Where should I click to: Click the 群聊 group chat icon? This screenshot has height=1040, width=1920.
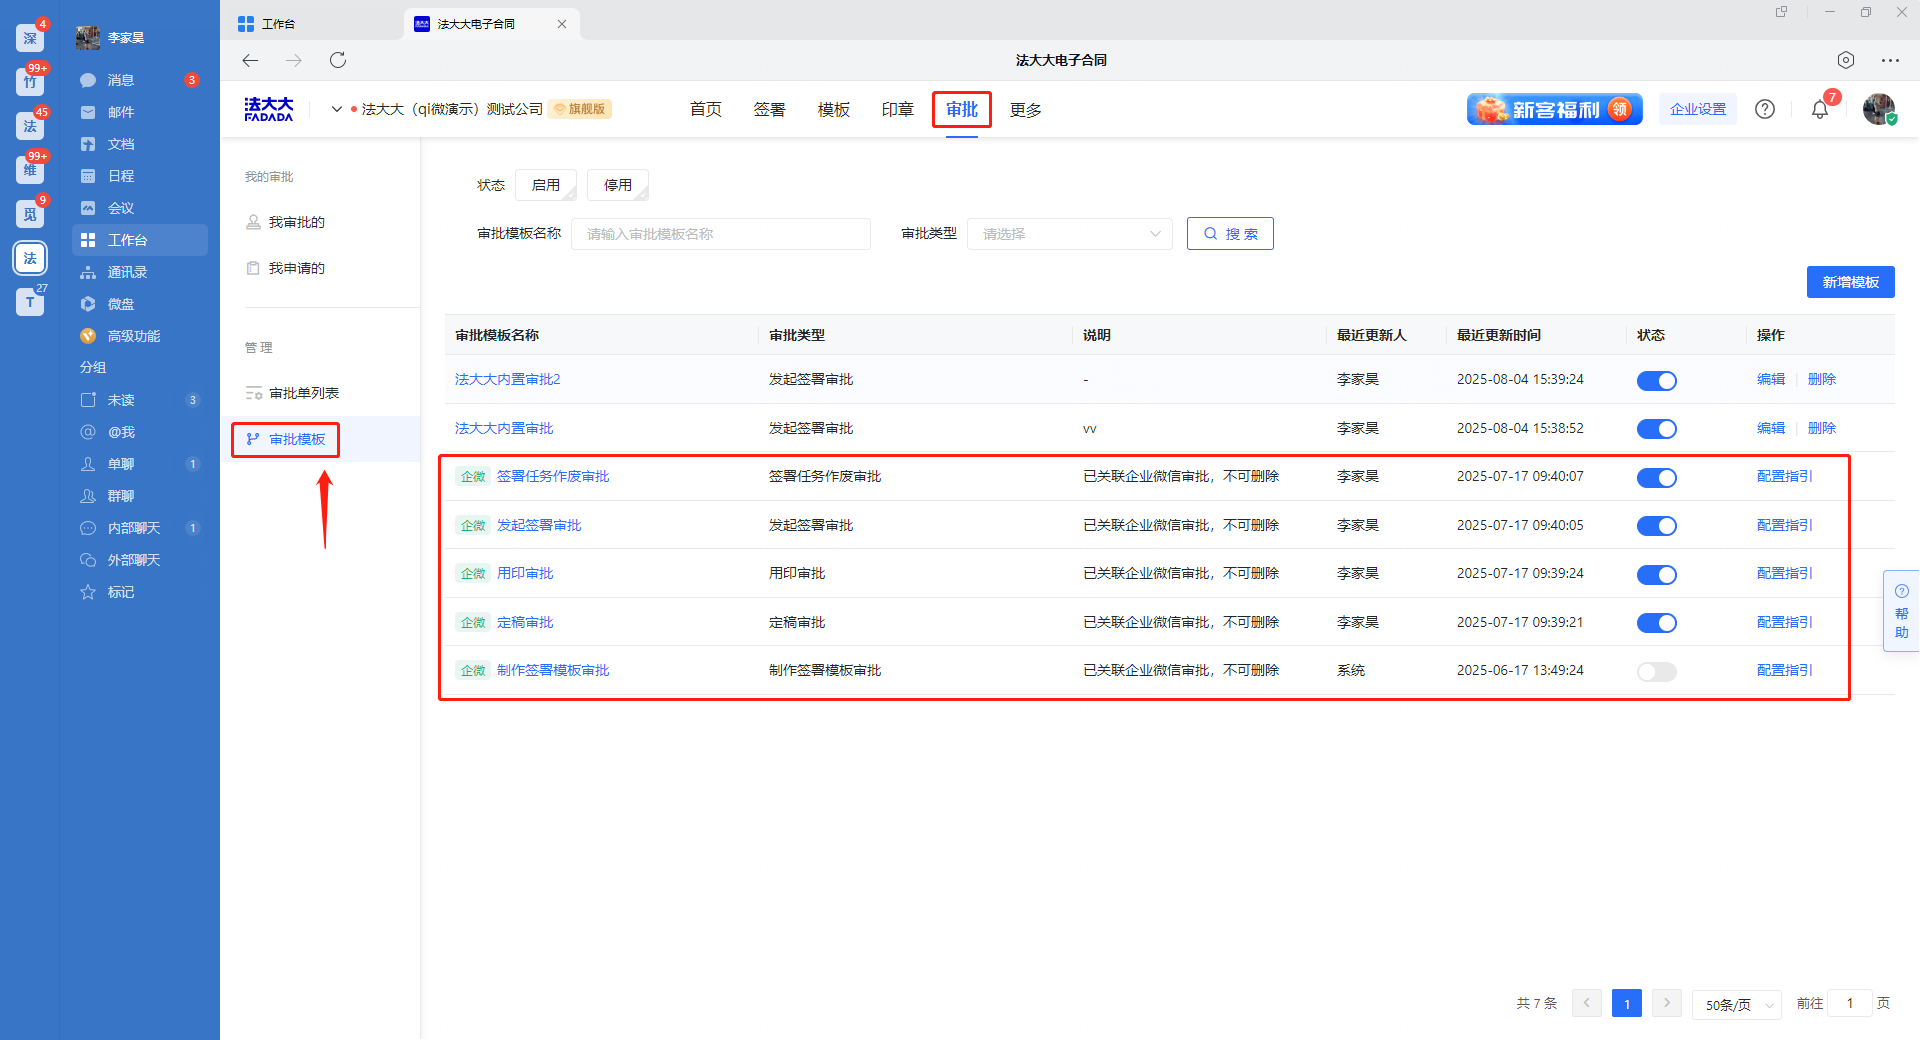tap(88, 496)
